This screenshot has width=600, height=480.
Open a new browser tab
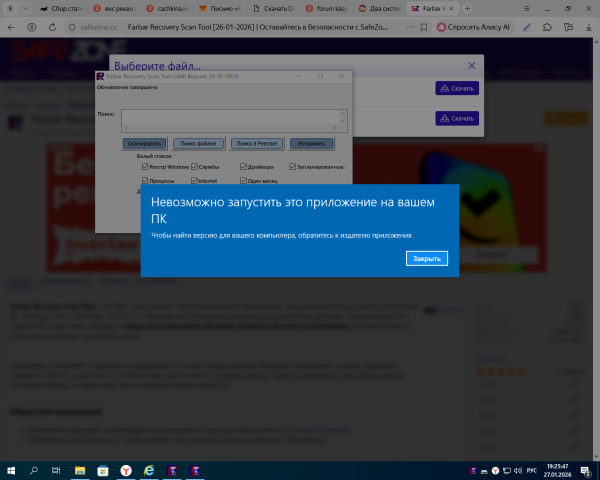(467, 8)
